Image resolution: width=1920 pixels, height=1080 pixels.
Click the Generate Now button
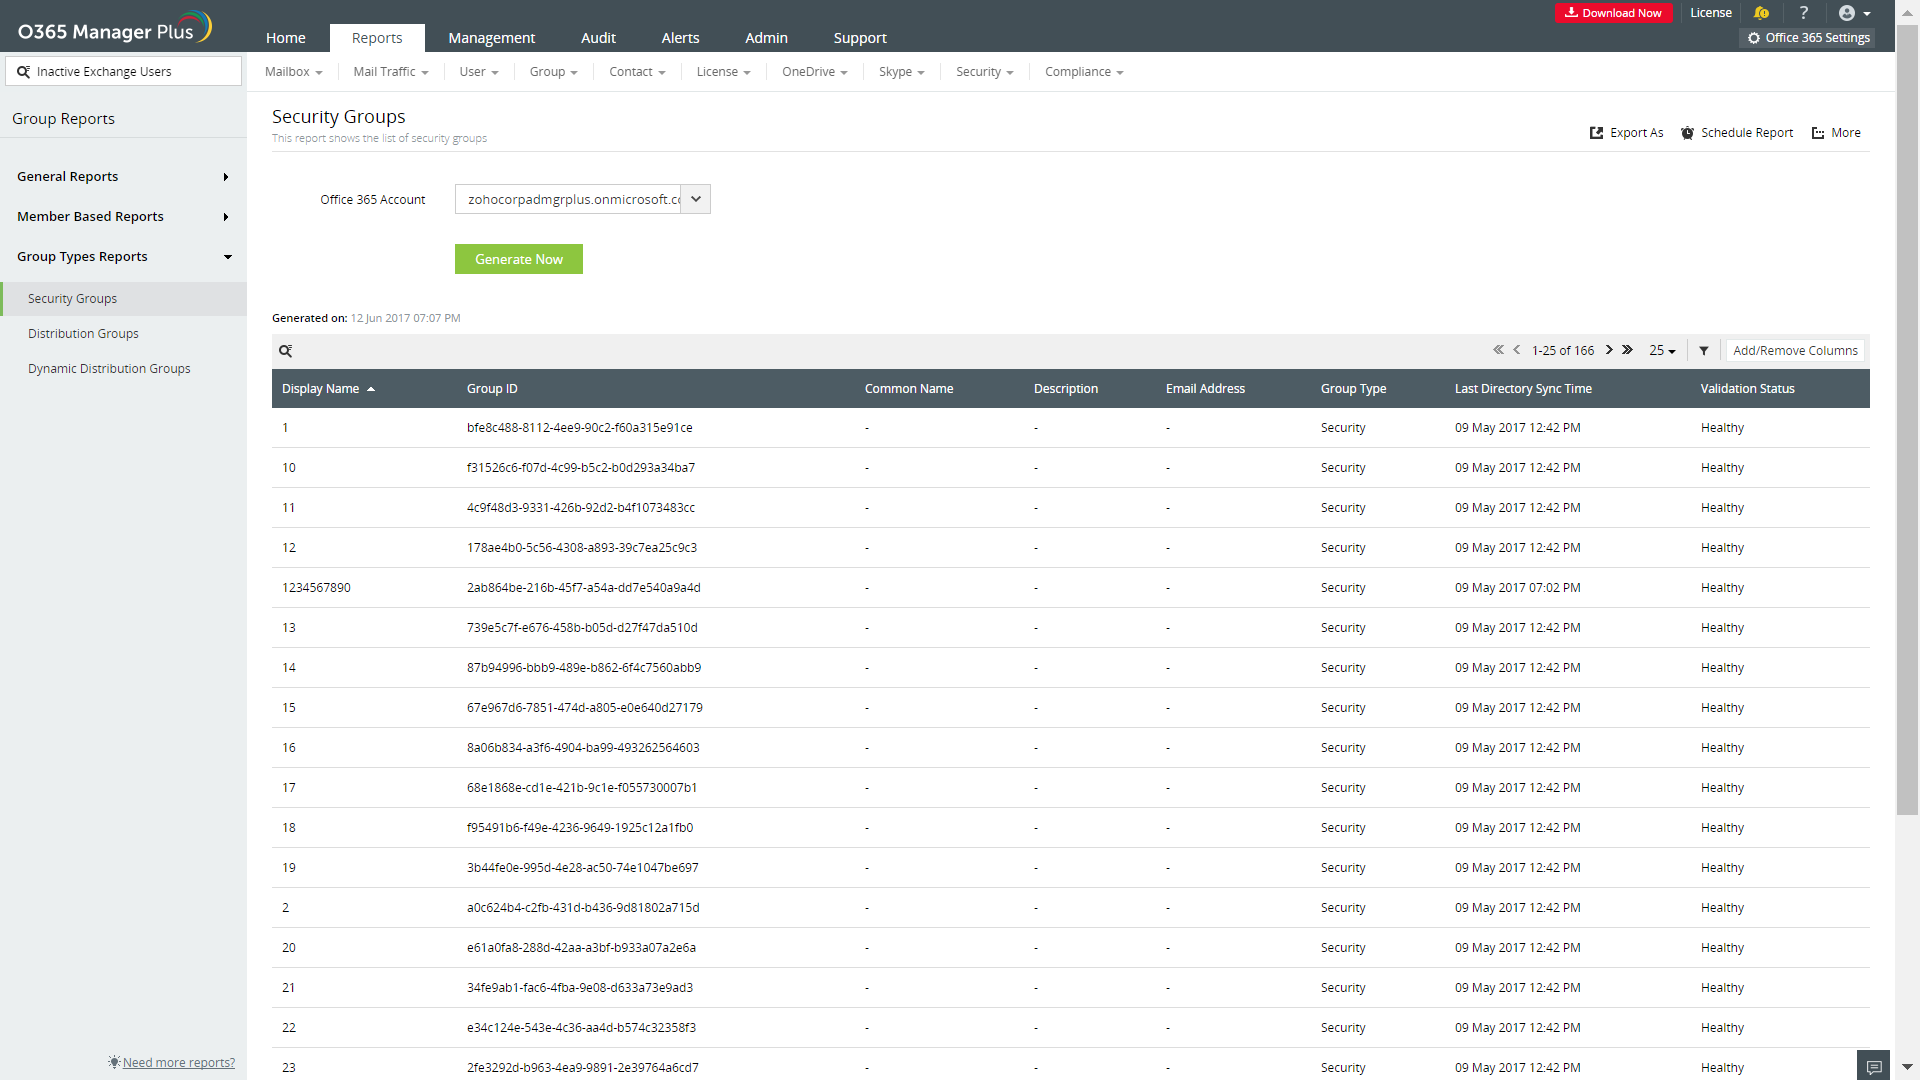click(518, 259)
